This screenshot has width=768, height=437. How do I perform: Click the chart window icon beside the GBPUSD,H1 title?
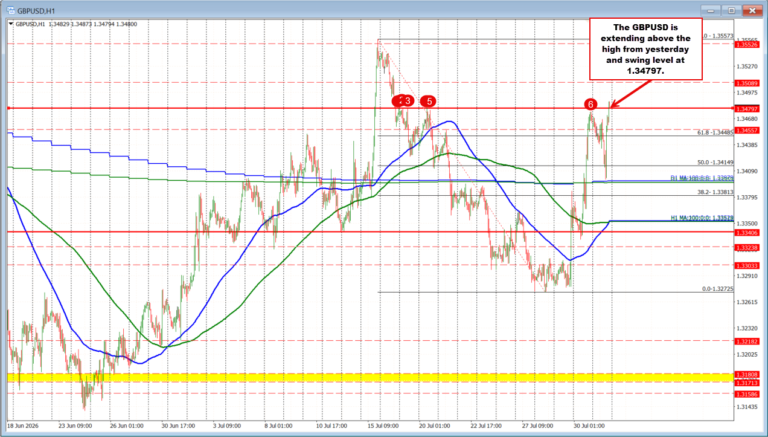point(9,10)
